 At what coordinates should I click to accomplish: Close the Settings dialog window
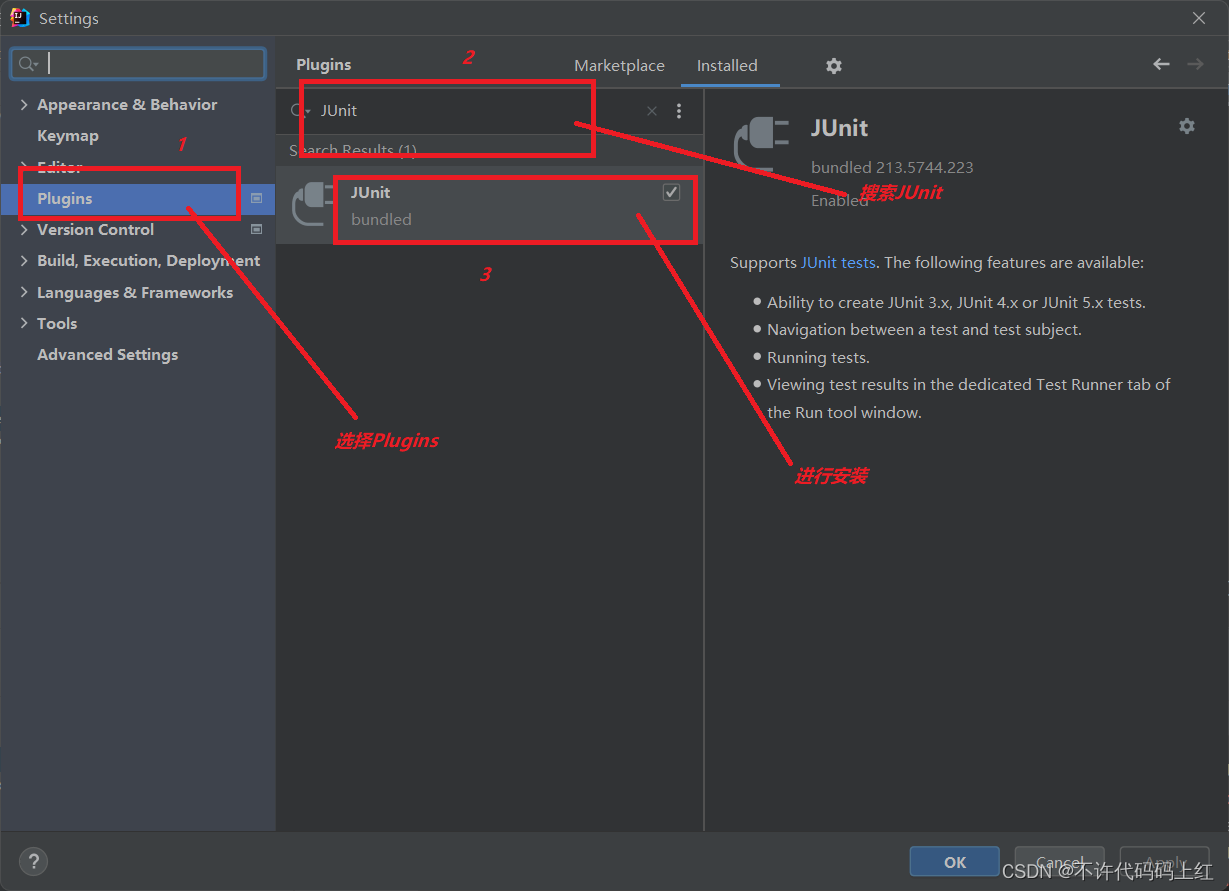point(1199,18)
